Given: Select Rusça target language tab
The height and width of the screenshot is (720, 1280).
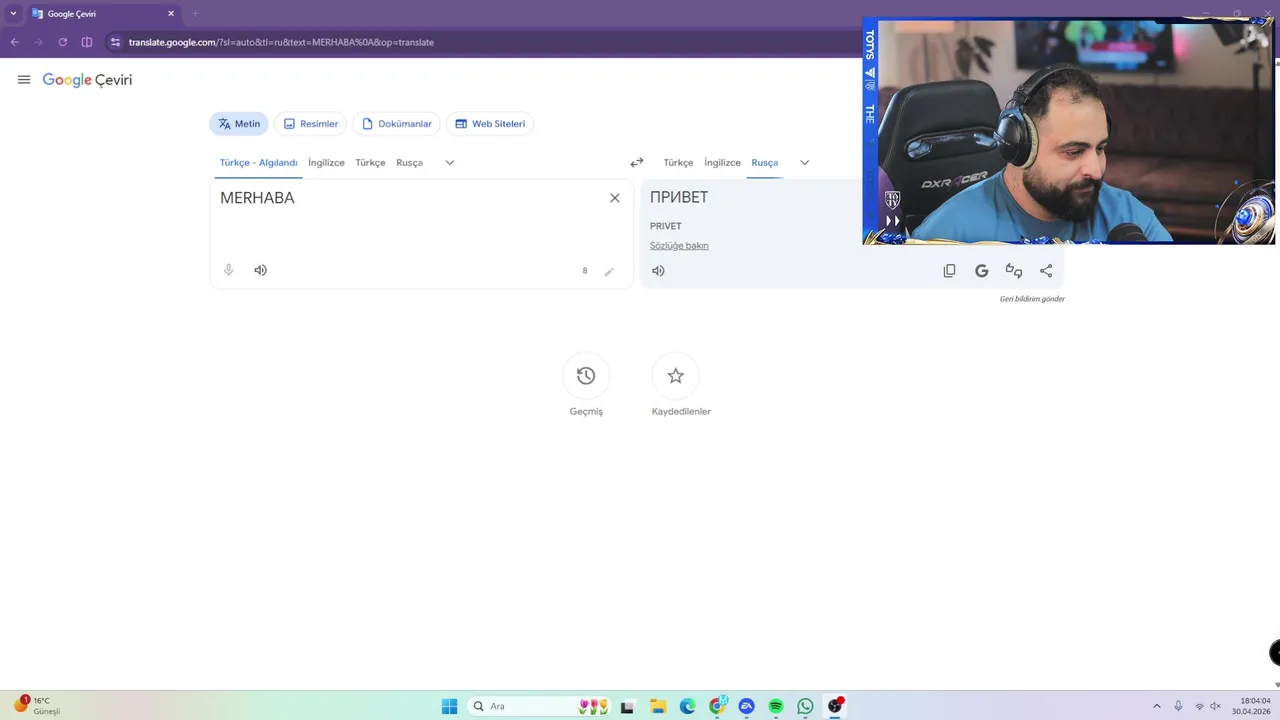Looking at the screenshot, I should click(765, 163).
